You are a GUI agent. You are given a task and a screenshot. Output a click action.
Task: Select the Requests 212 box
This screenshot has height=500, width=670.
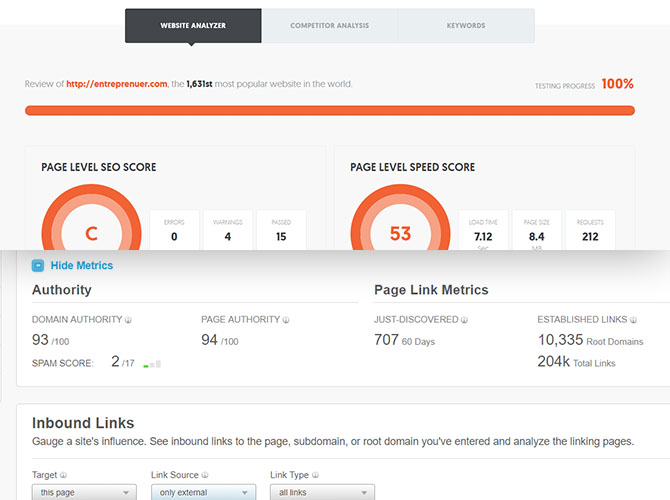tap(590, 229)
